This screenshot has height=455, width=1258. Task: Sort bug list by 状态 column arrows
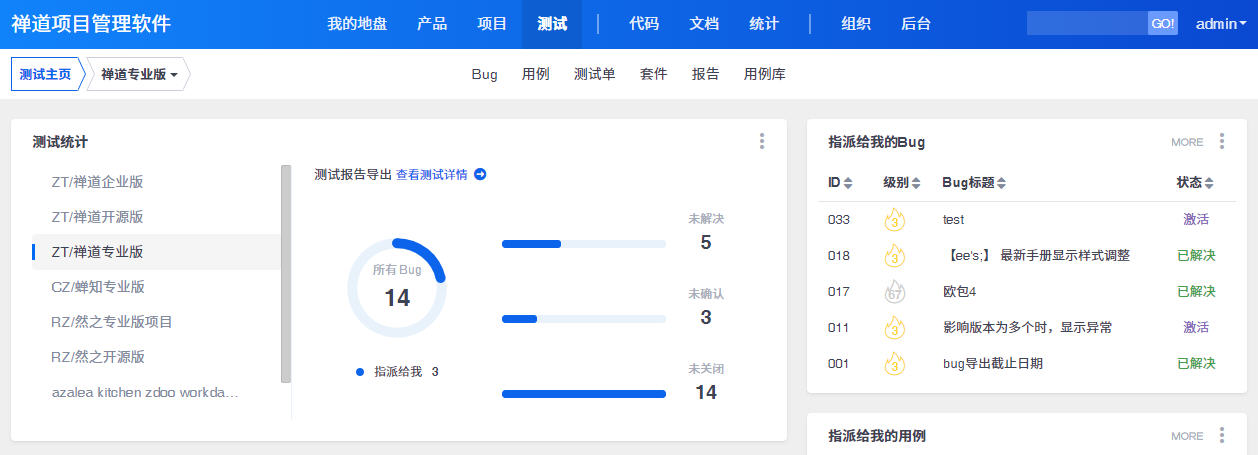[x=1208, y=183]
